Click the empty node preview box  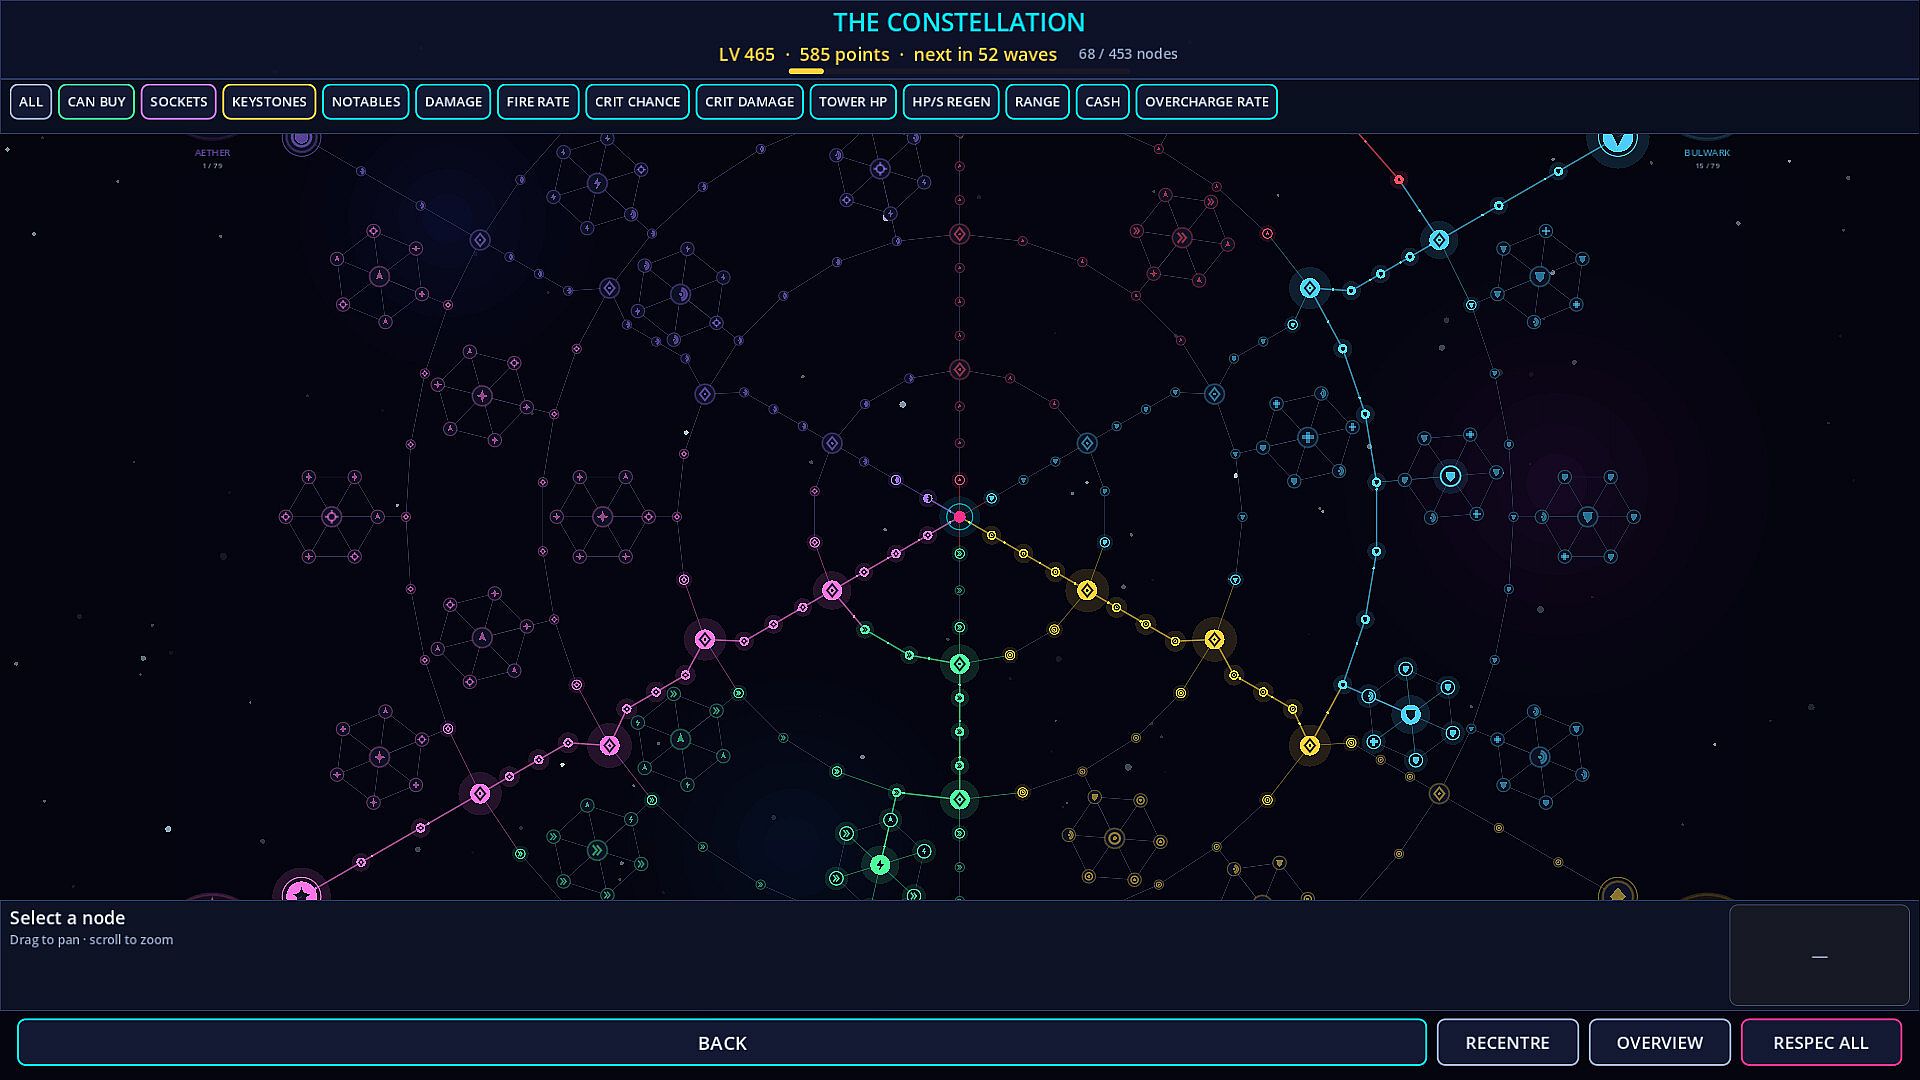pyautogui.click(x=1819, y=955)
